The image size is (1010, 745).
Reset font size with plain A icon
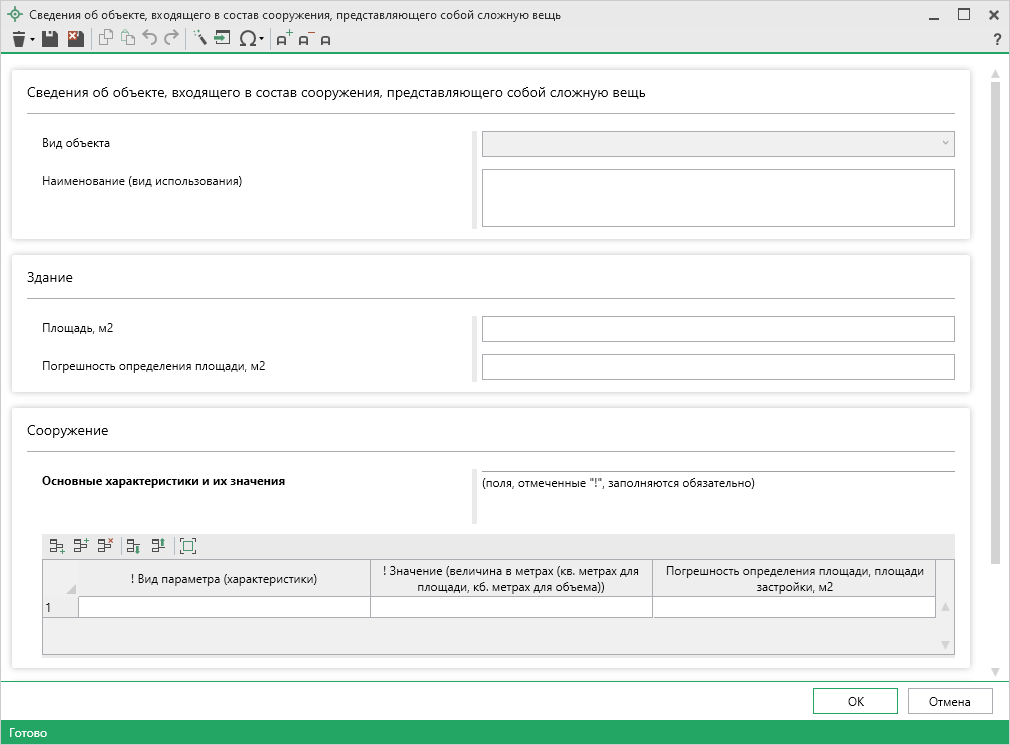coord(325,40)
